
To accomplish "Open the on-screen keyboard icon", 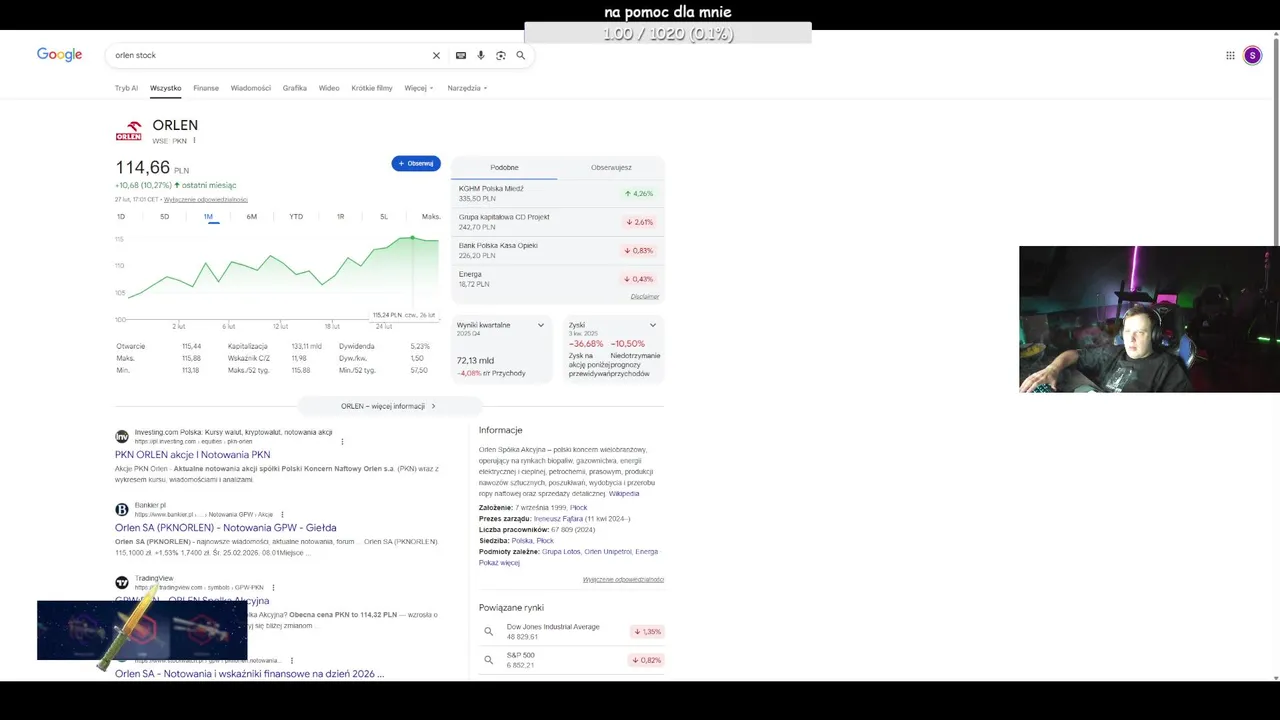I will [x=461, y=56].
